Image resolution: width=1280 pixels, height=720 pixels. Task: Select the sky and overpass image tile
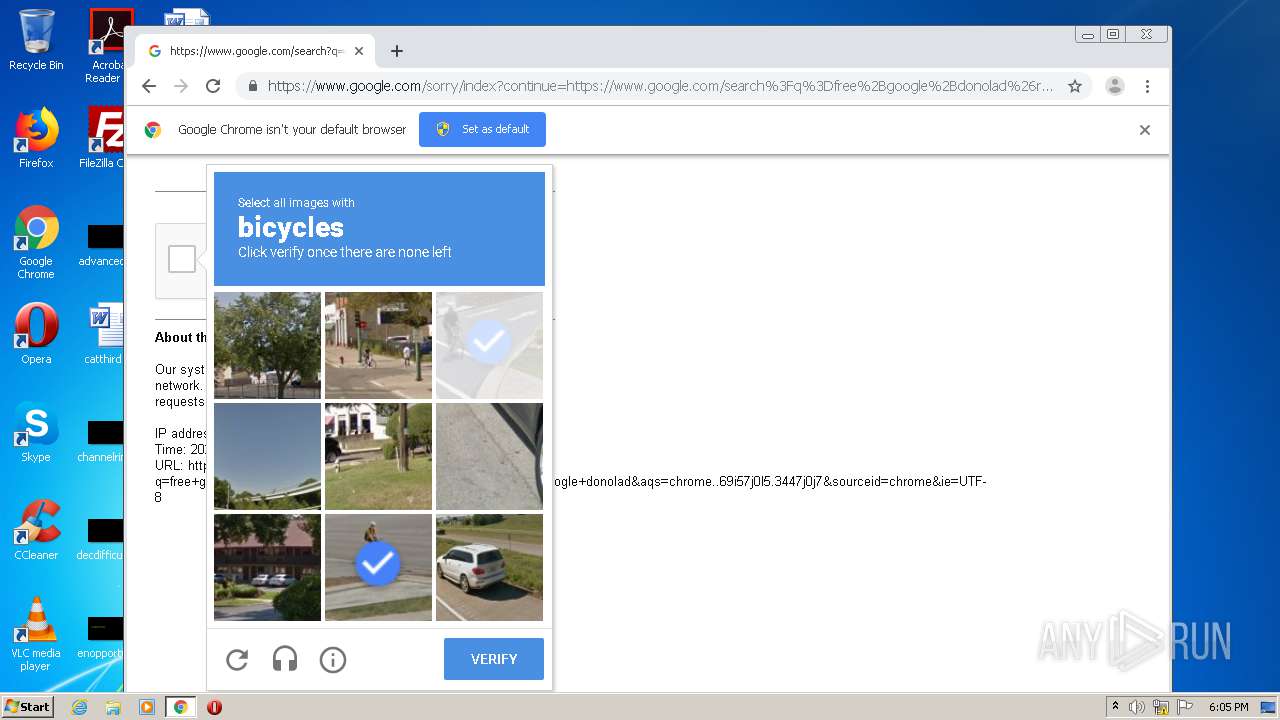267,456
